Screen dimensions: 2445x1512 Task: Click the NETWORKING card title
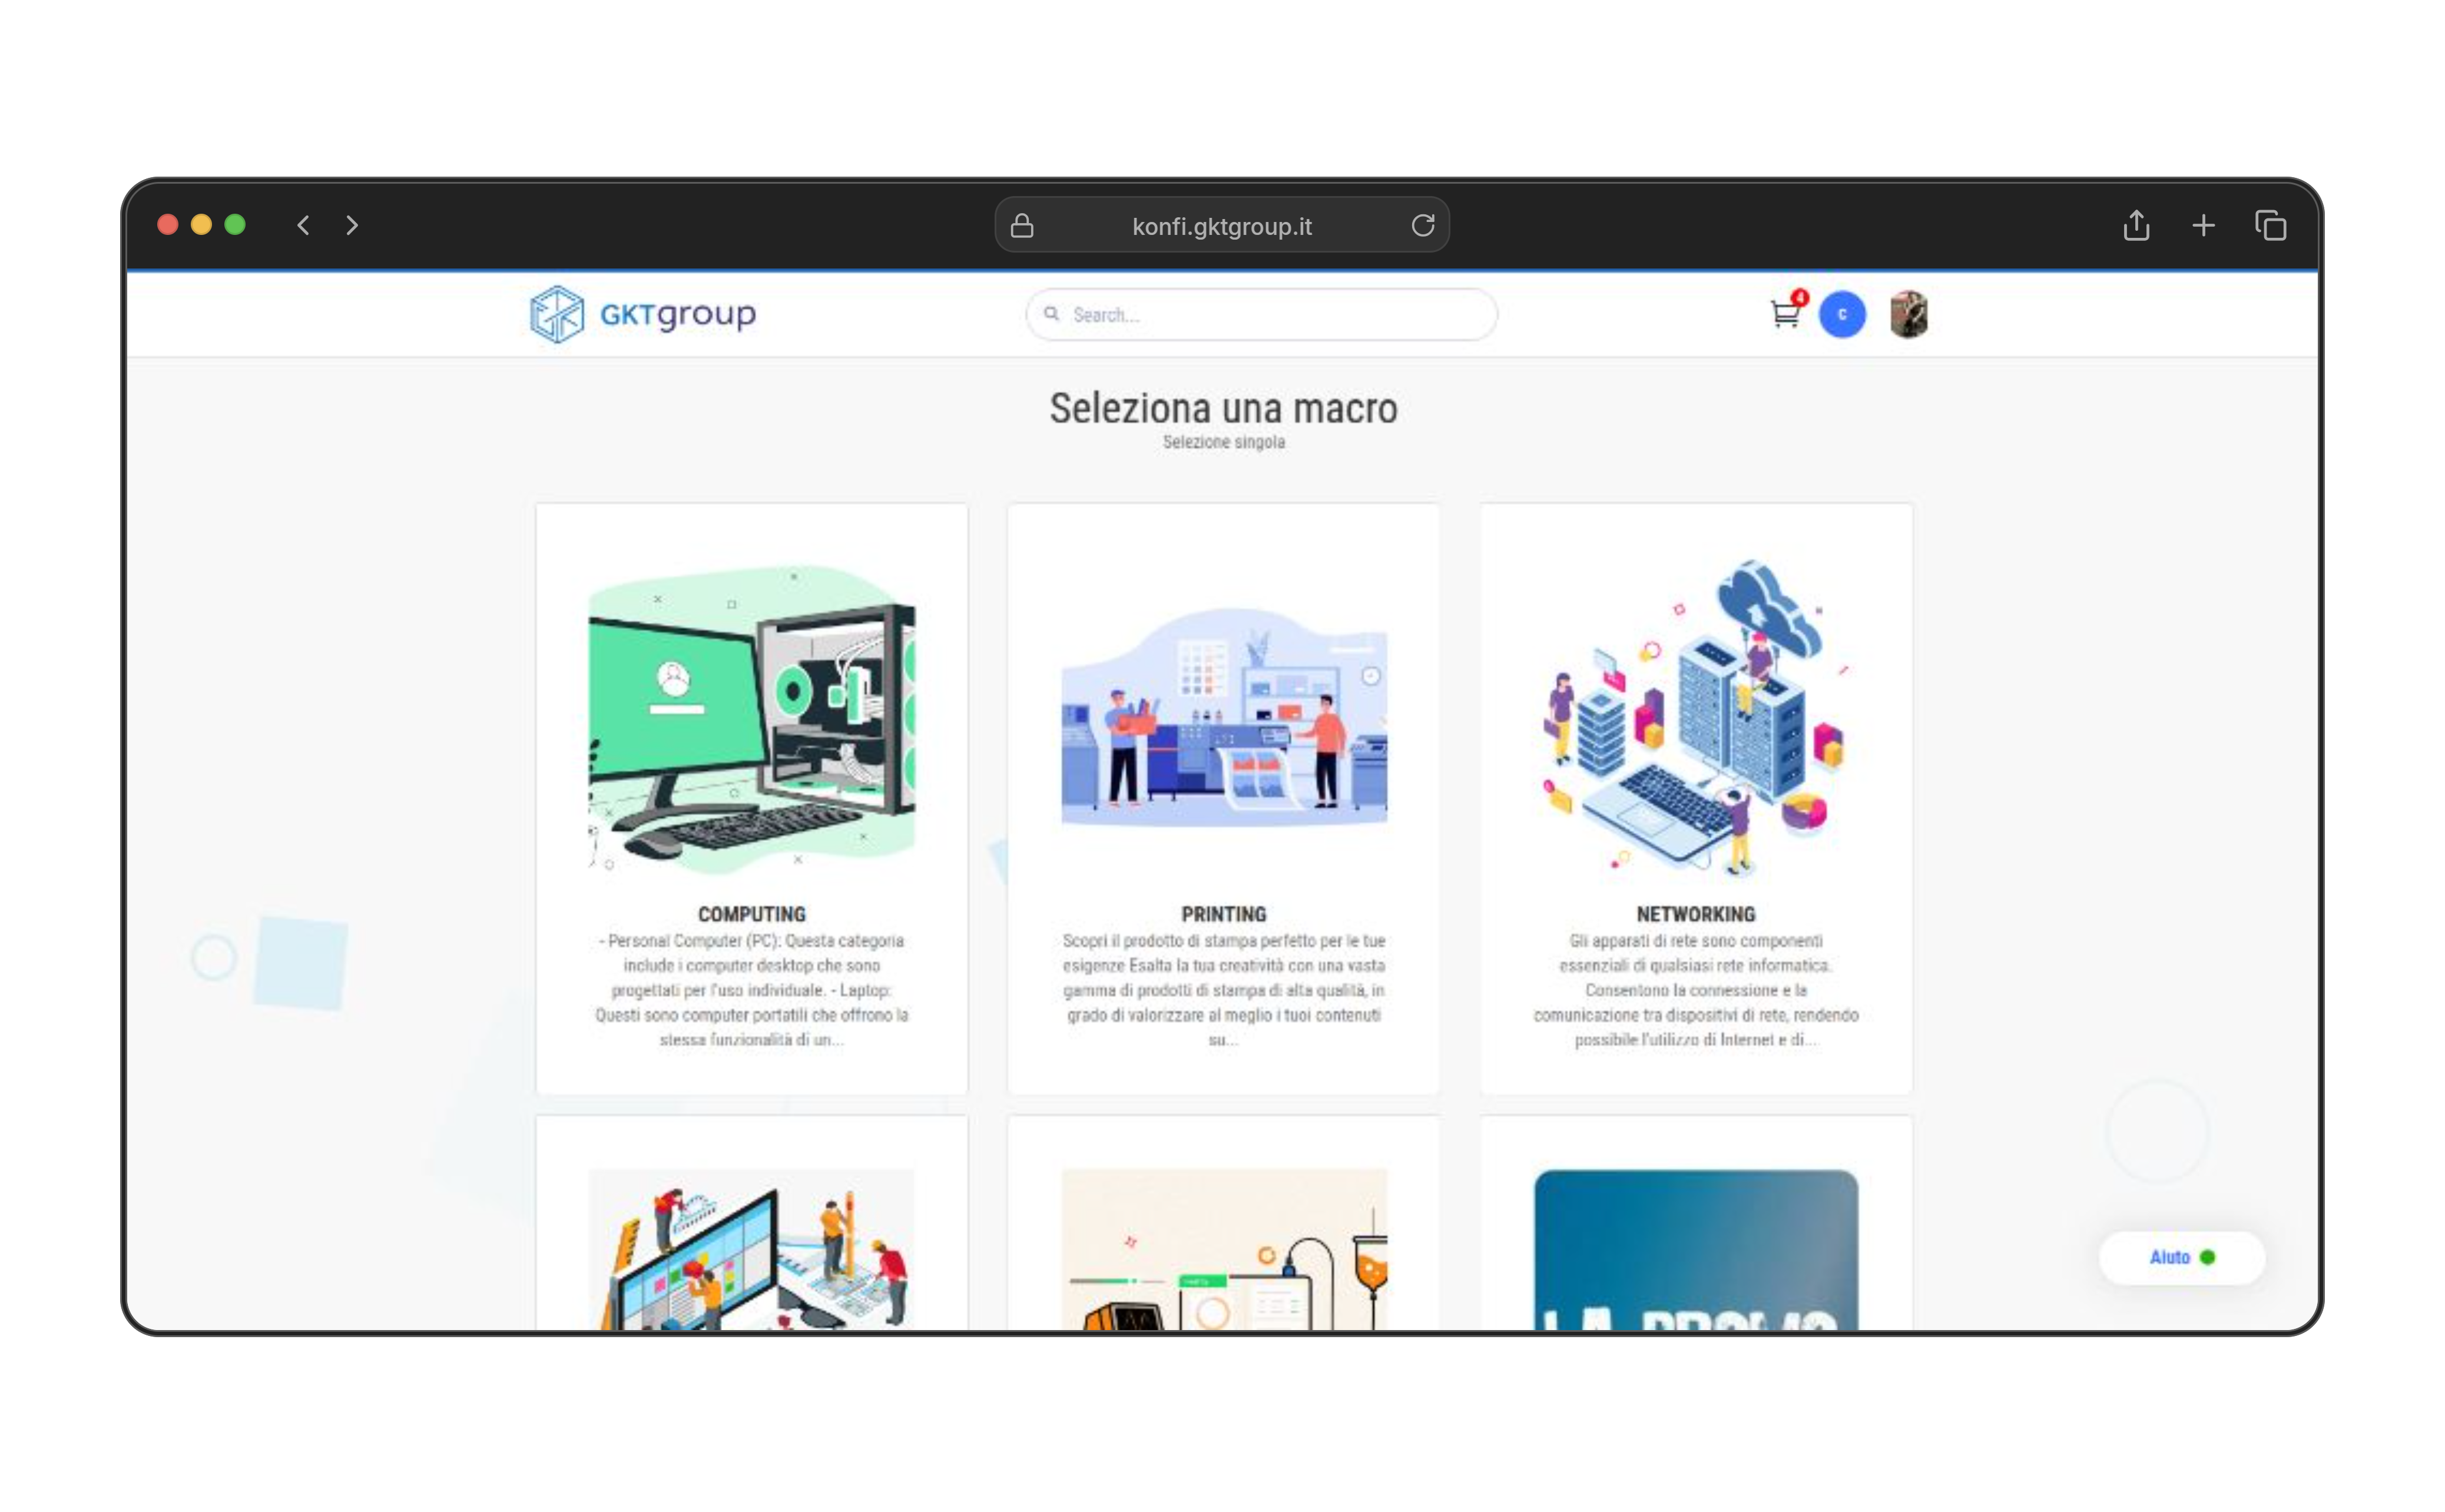pos(1696,914)
